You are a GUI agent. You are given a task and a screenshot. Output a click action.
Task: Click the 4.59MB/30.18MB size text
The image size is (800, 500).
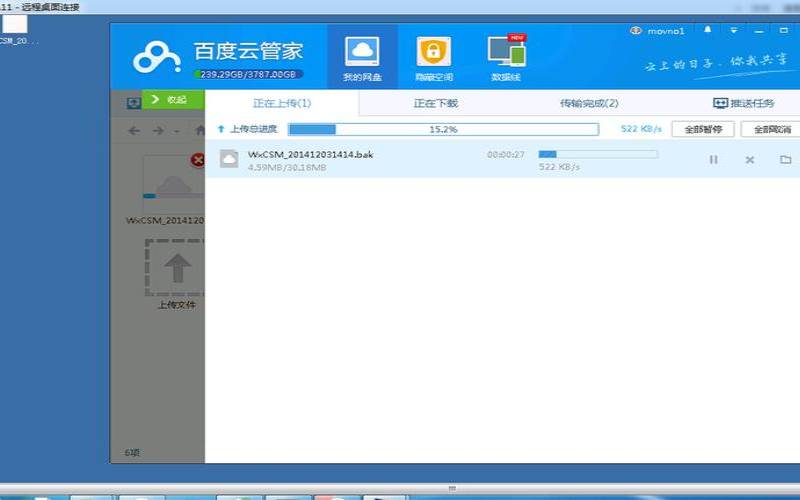click(x=287, y=167)
